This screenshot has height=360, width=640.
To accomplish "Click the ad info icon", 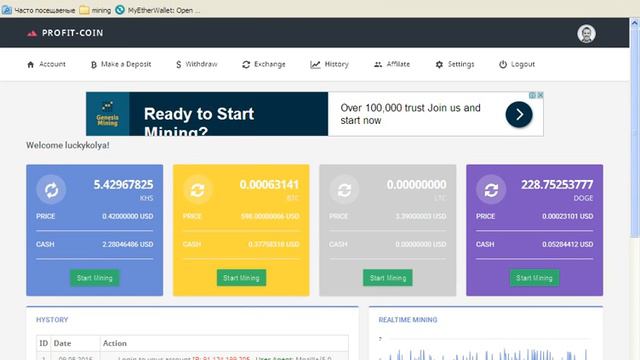I will [x=532, y=95].
